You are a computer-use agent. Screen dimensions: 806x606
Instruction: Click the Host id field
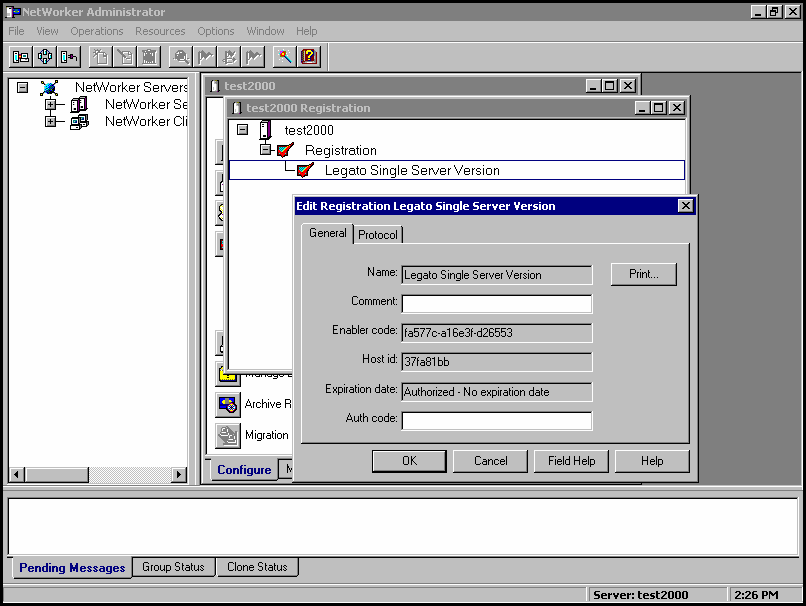coord(497,362)
